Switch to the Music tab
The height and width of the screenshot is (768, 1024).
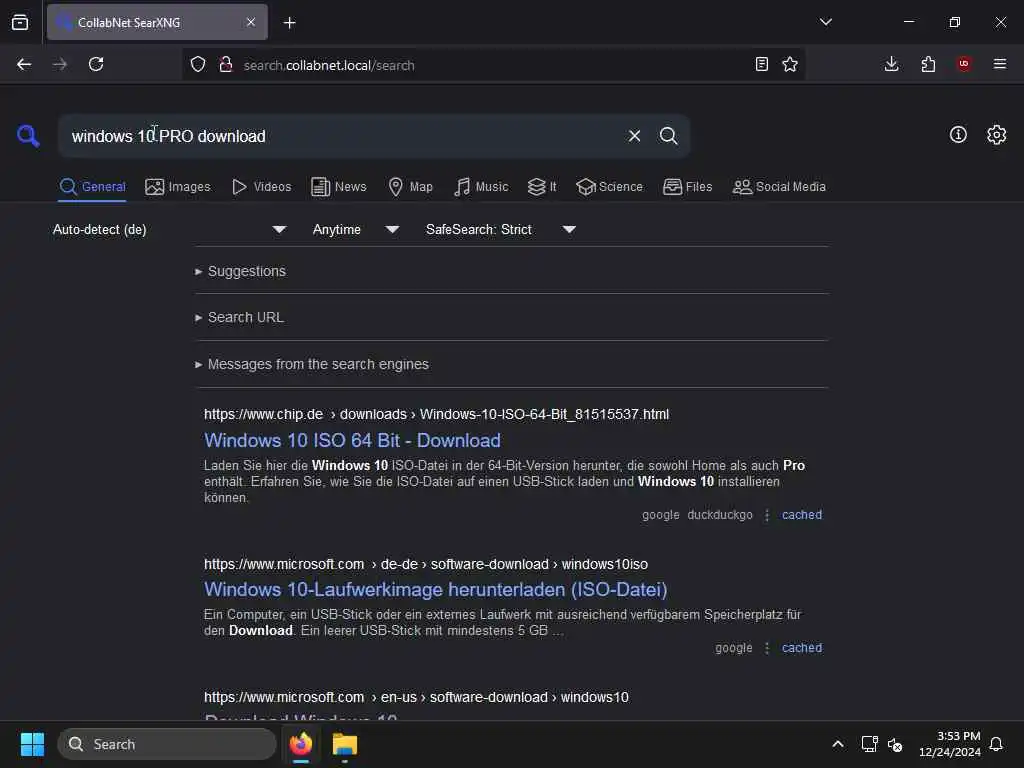[x=481, y=187]
